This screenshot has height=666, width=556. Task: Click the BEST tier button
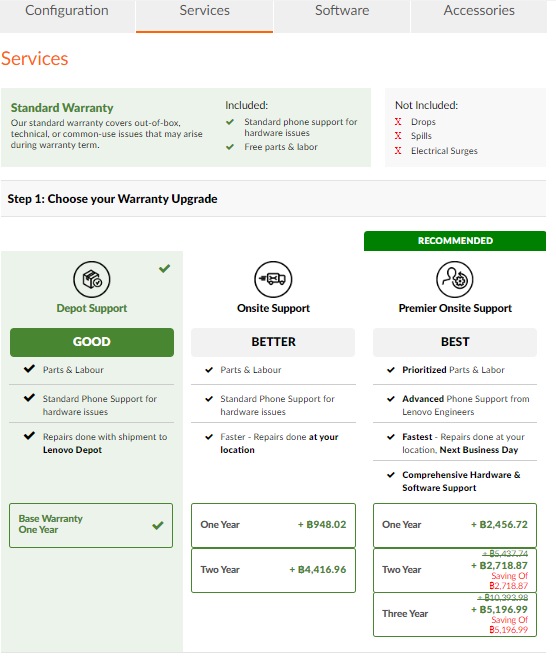[x=455, y=342]
